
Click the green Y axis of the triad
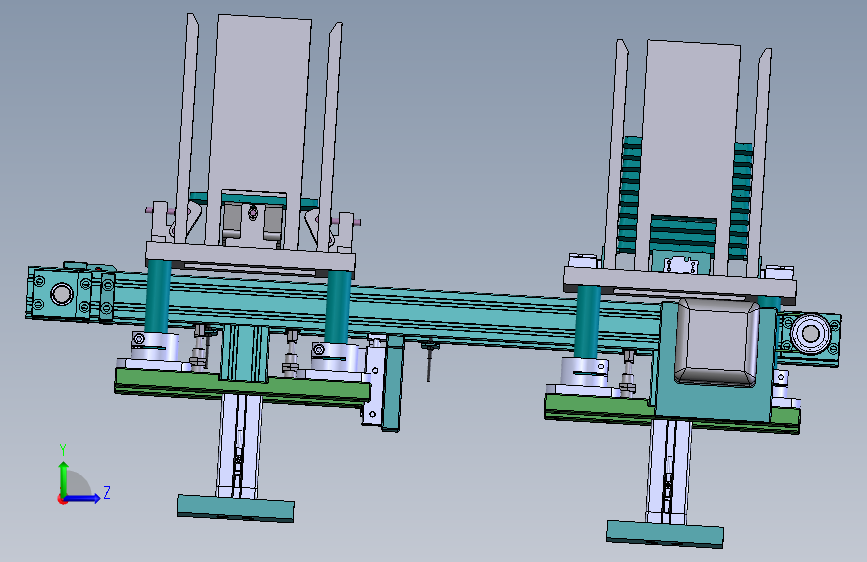pos(64,479)
